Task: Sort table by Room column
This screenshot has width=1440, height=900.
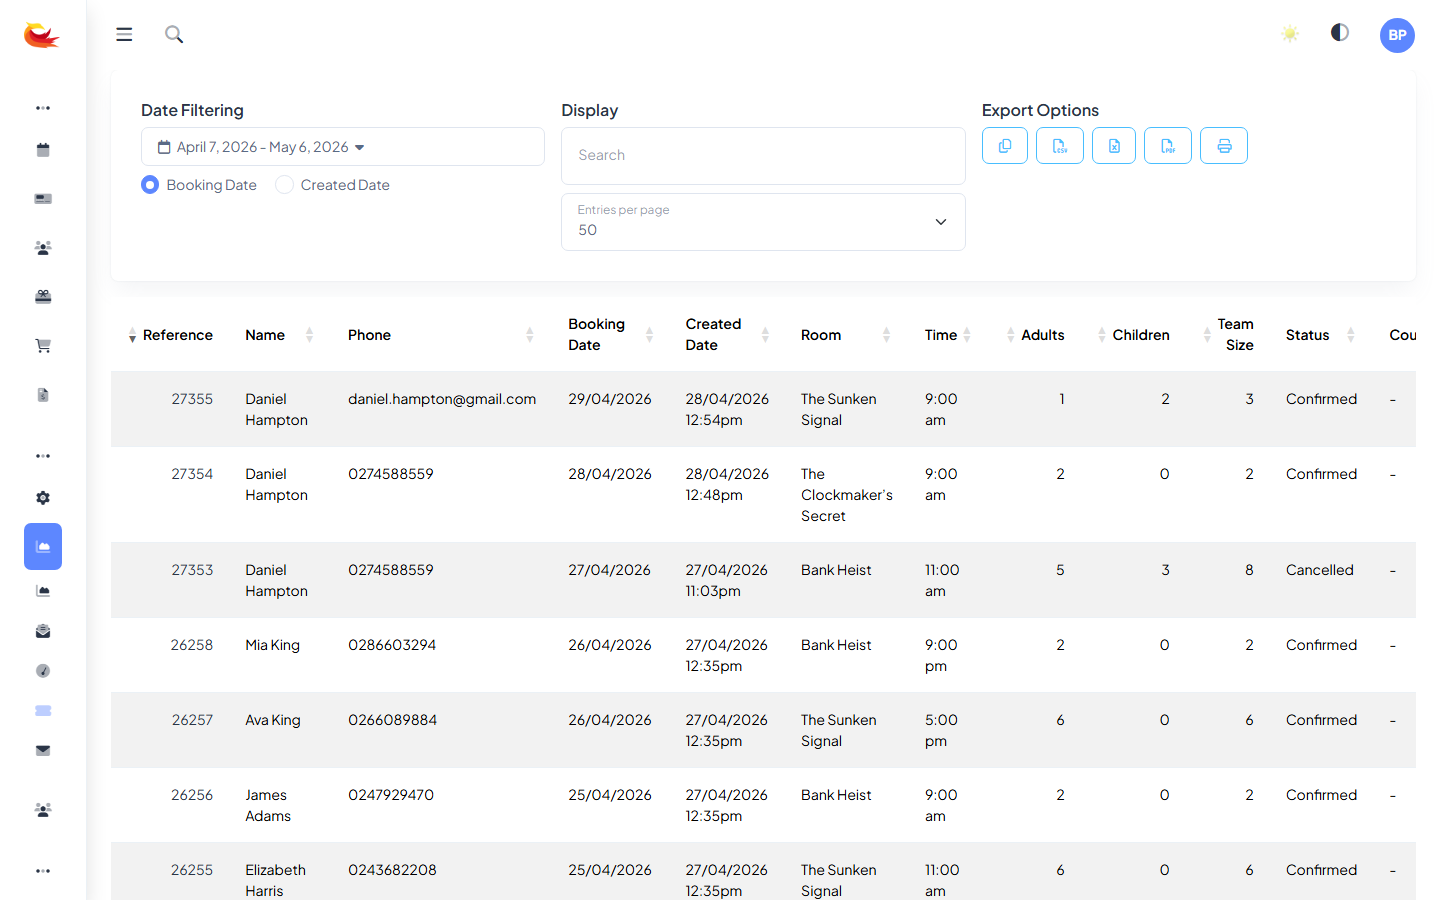Action: click(845, 336)
